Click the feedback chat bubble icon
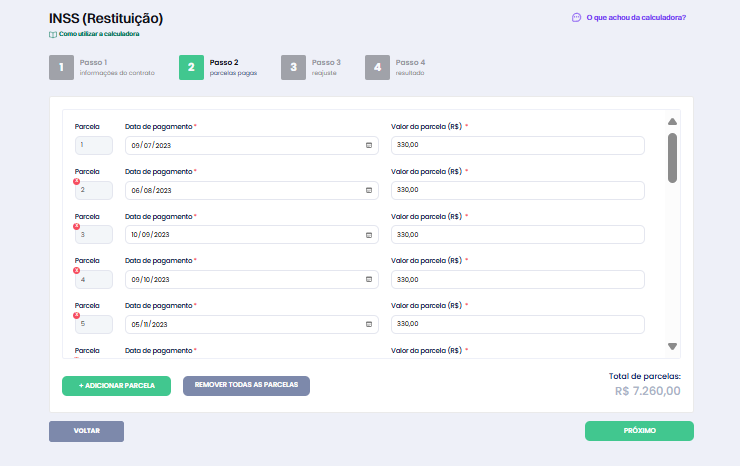Viewport: 740px width, 466px height. pyautogui.click(x=576, y=17)
